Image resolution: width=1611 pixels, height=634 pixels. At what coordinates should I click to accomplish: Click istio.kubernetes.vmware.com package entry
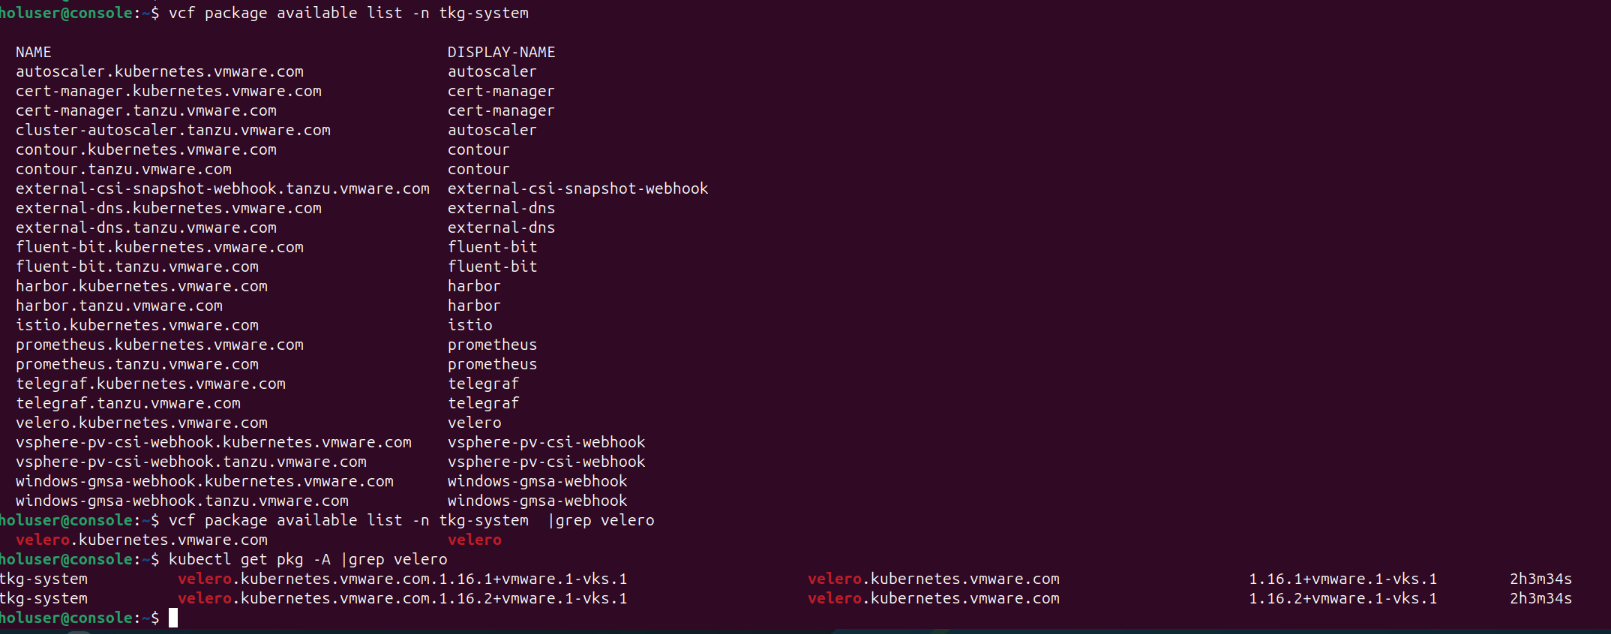coord(137,325)
